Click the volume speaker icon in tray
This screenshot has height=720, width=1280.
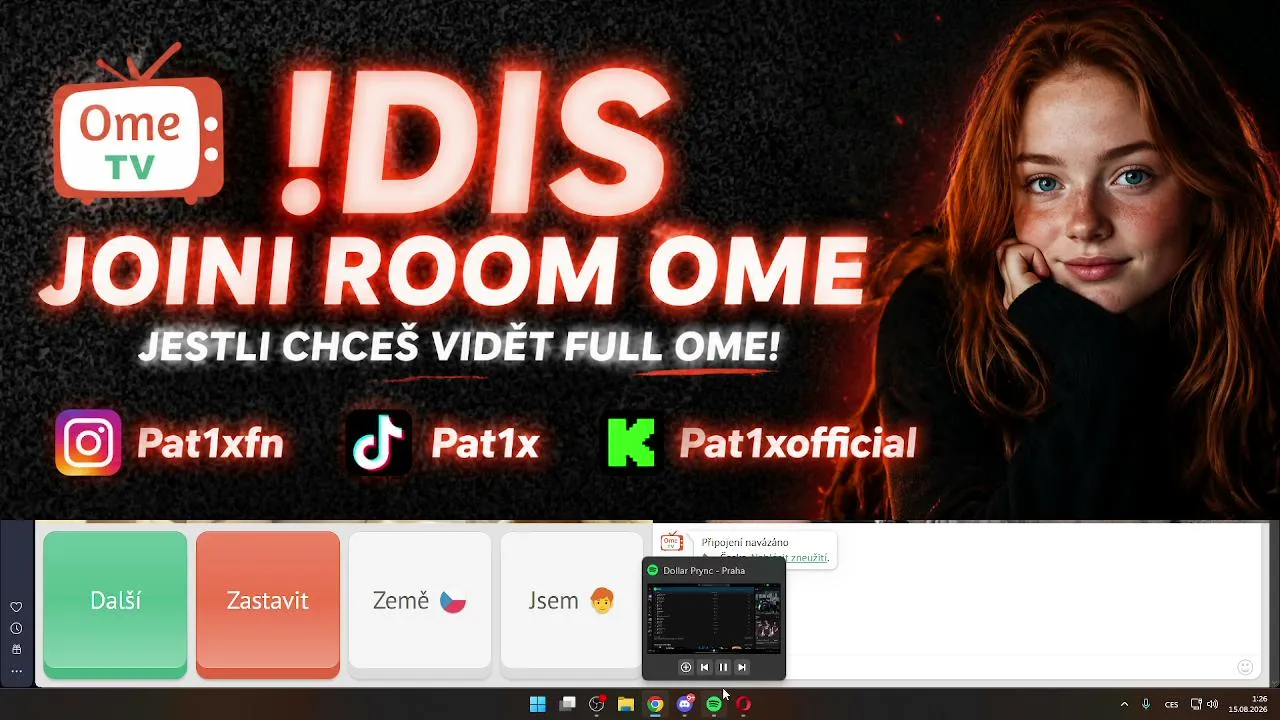click(x=1212, y=704)
